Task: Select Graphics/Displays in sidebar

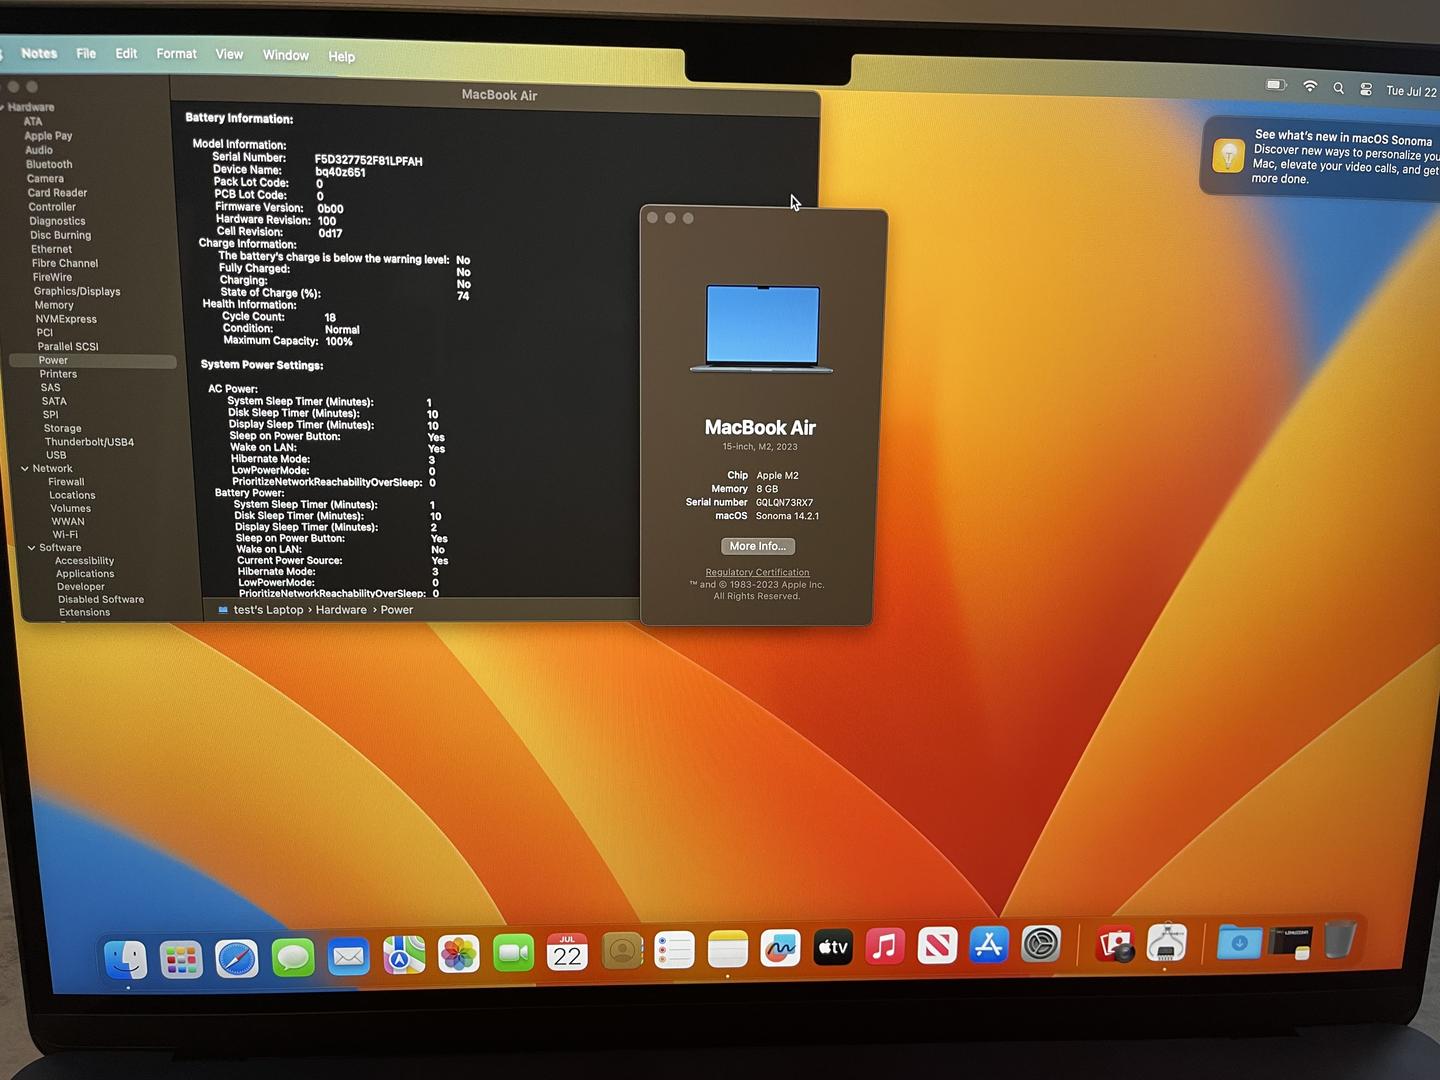Action: [77, 291]
